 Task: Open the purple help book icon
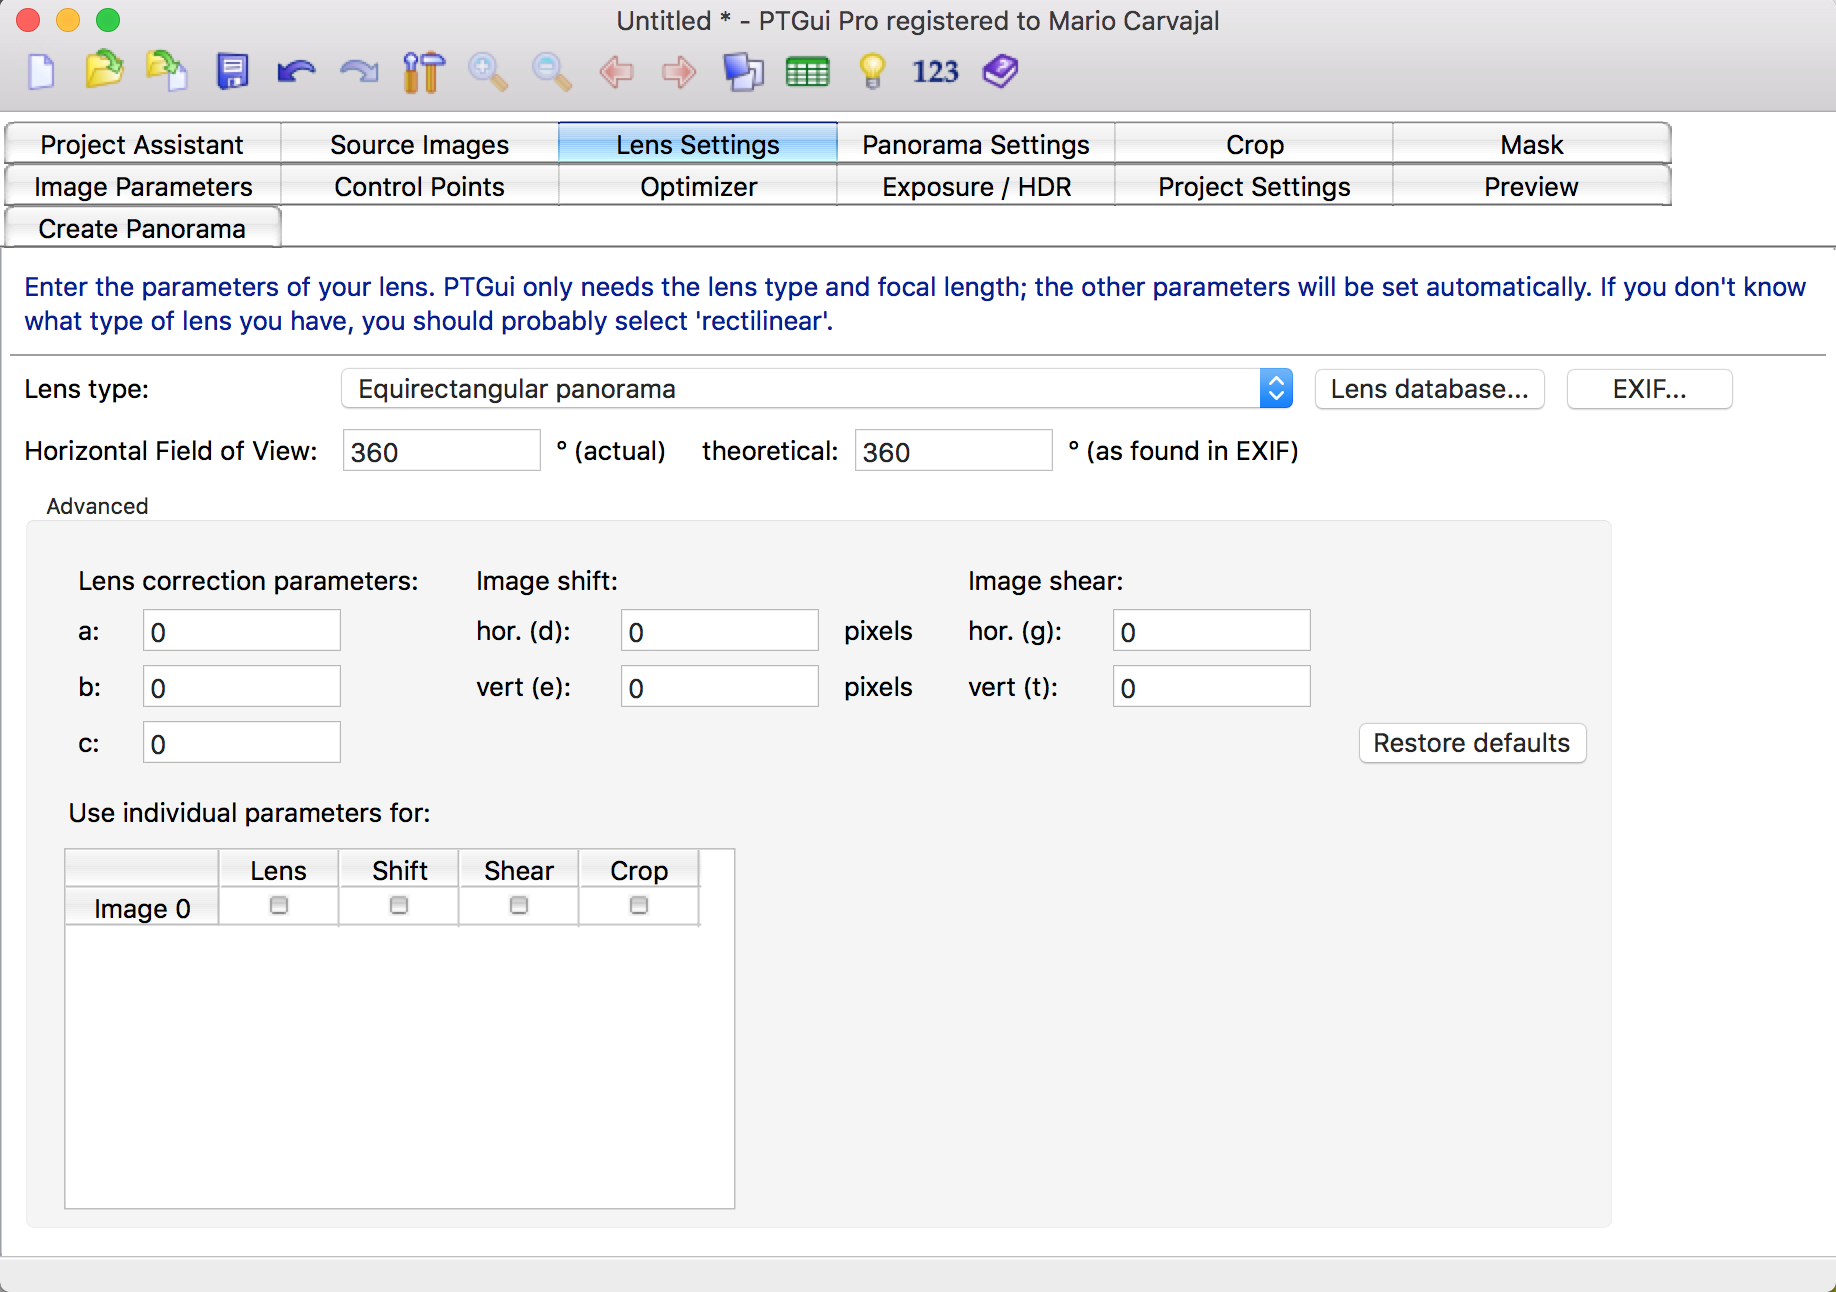point(1000,71)
